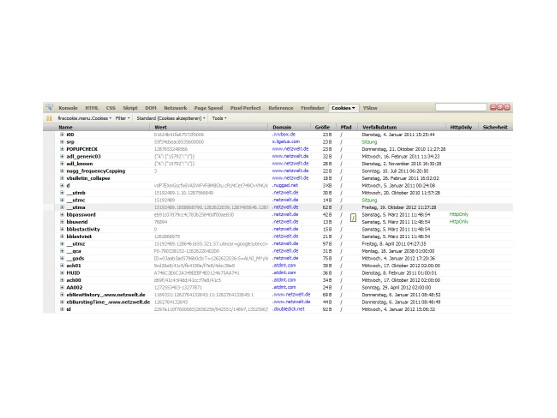Expand the __utmz cookie row
The image size is (557, 418).
click(x=62, y=244)
